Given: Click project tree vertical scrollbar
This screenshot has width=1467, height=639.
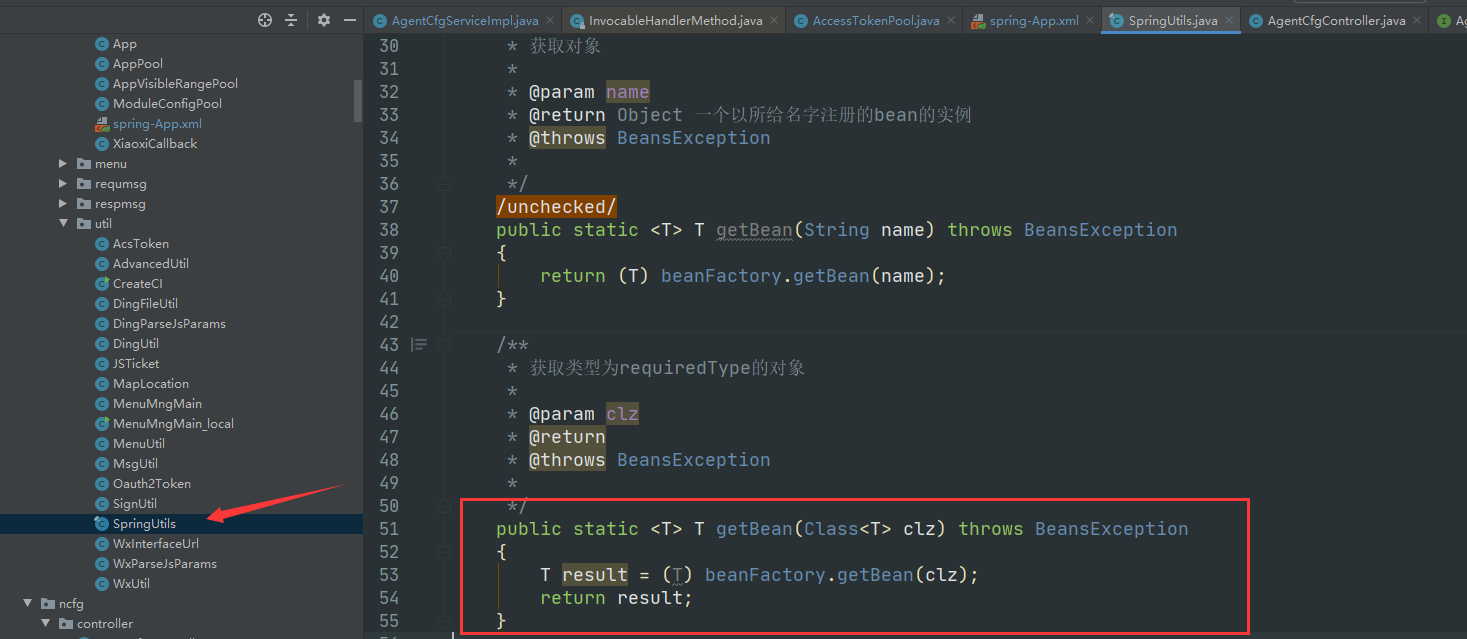Looking at the screenshot, I should [358, 101].
